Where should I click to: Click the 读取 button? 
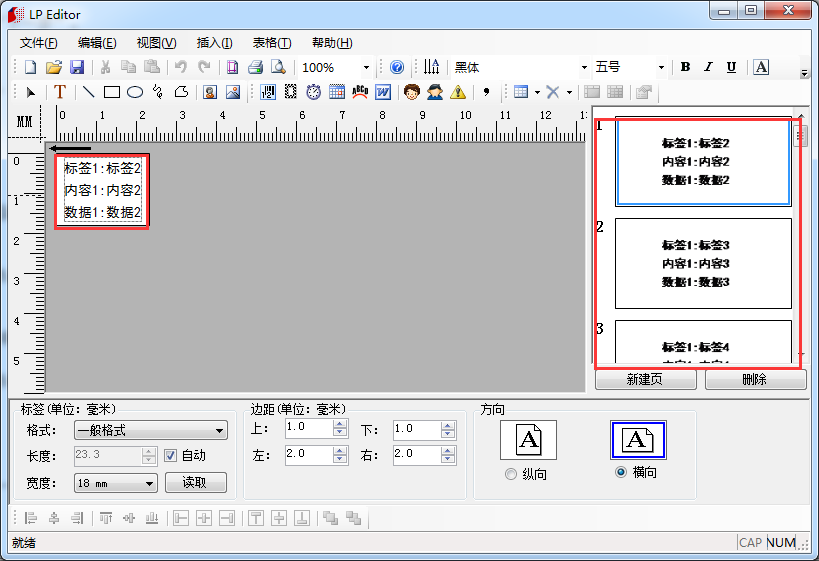tap(196, 483)
